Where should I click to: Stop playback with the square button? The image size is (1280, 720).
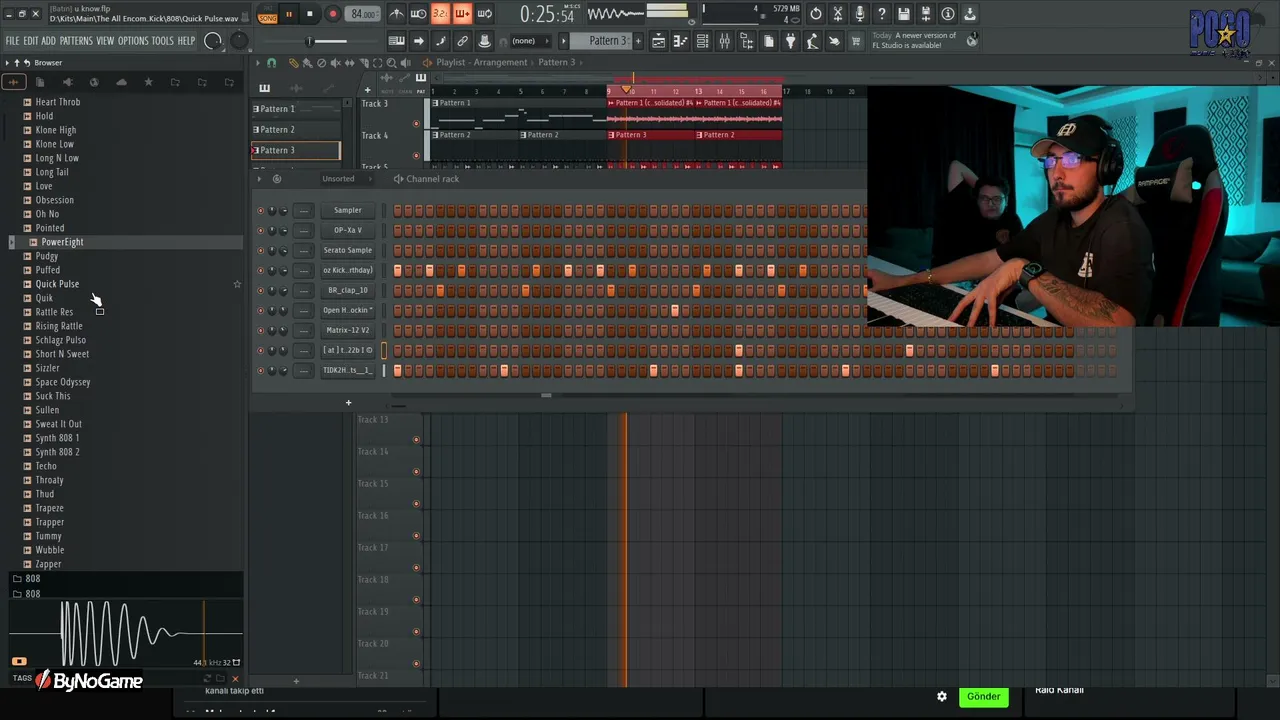point(310,14)
